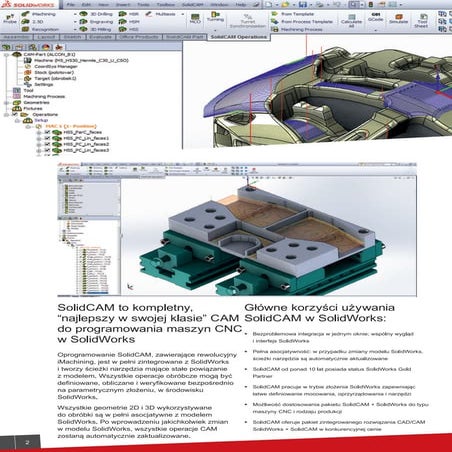
Task: Toggle checkbox for HSS_PC_Lin_faces1 operation
Action: pos(47,138)
